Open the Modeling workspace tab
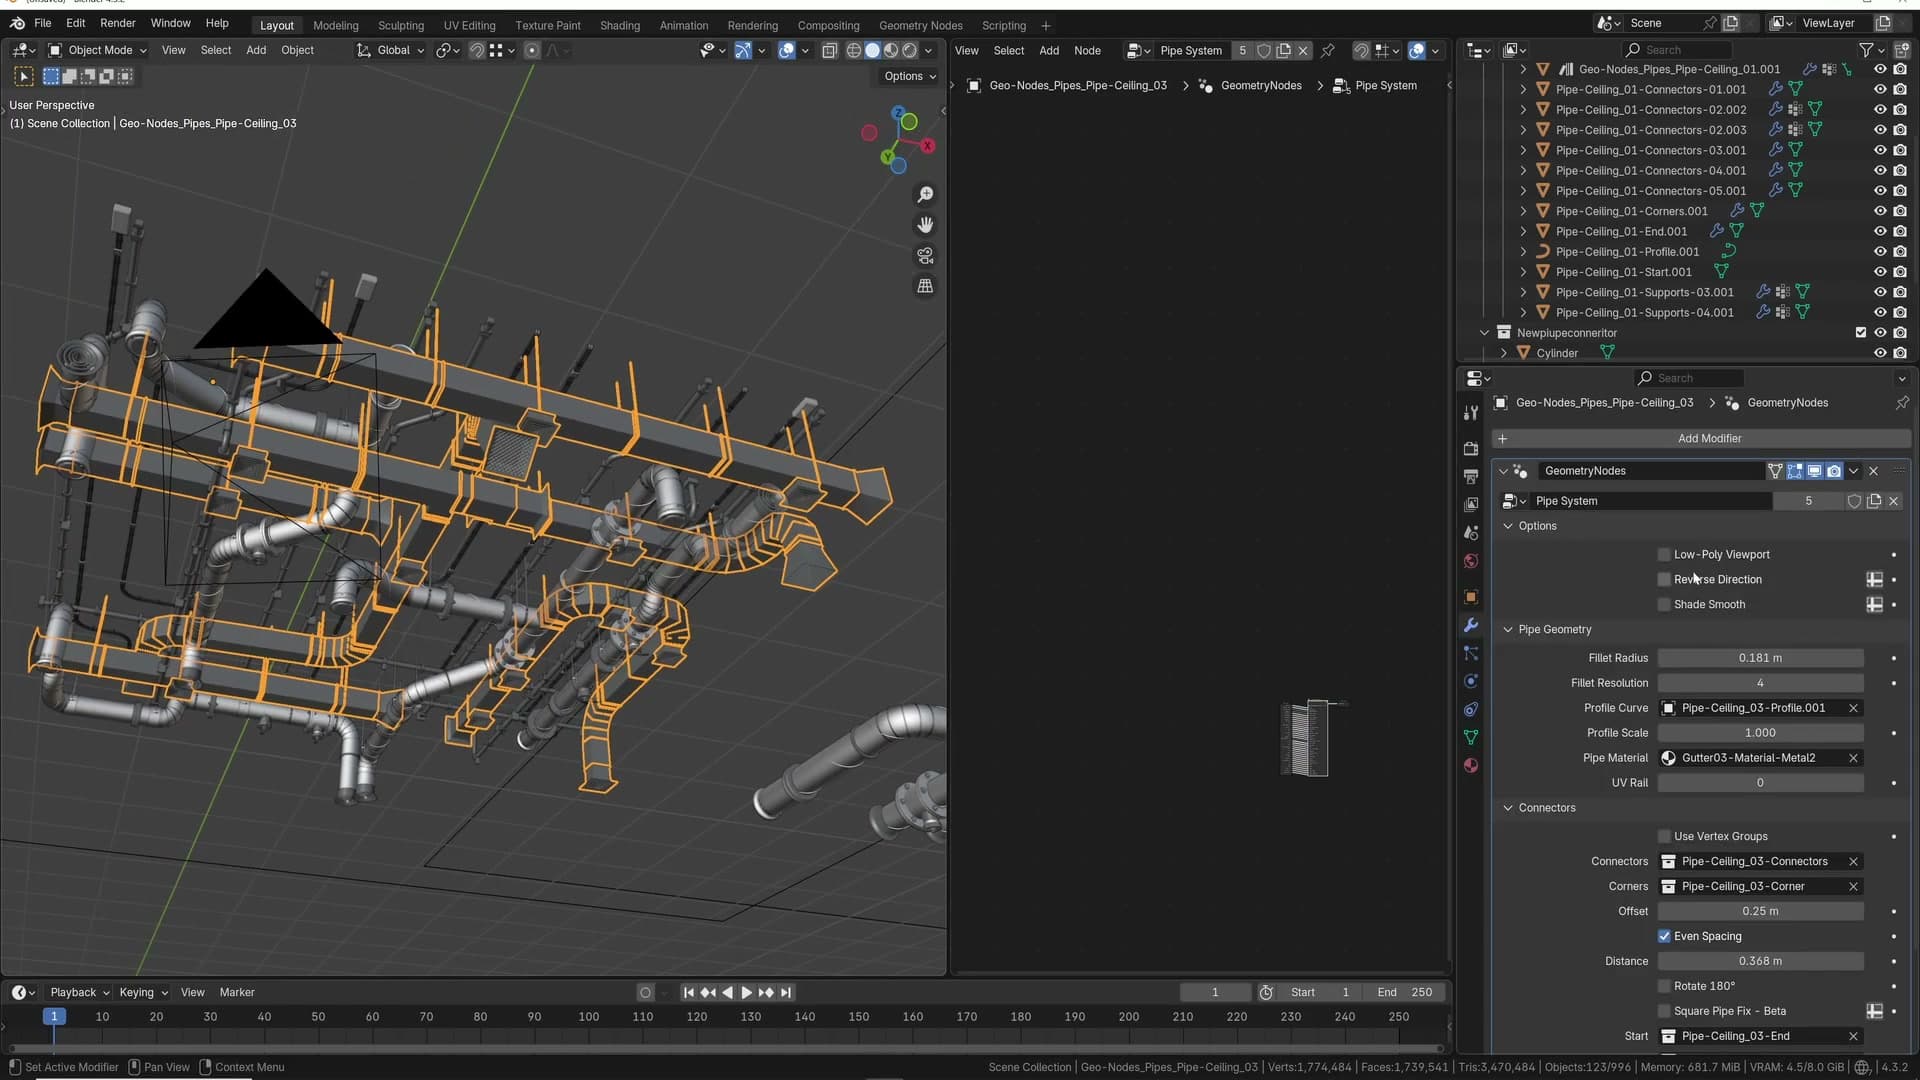 pos(335,25)
